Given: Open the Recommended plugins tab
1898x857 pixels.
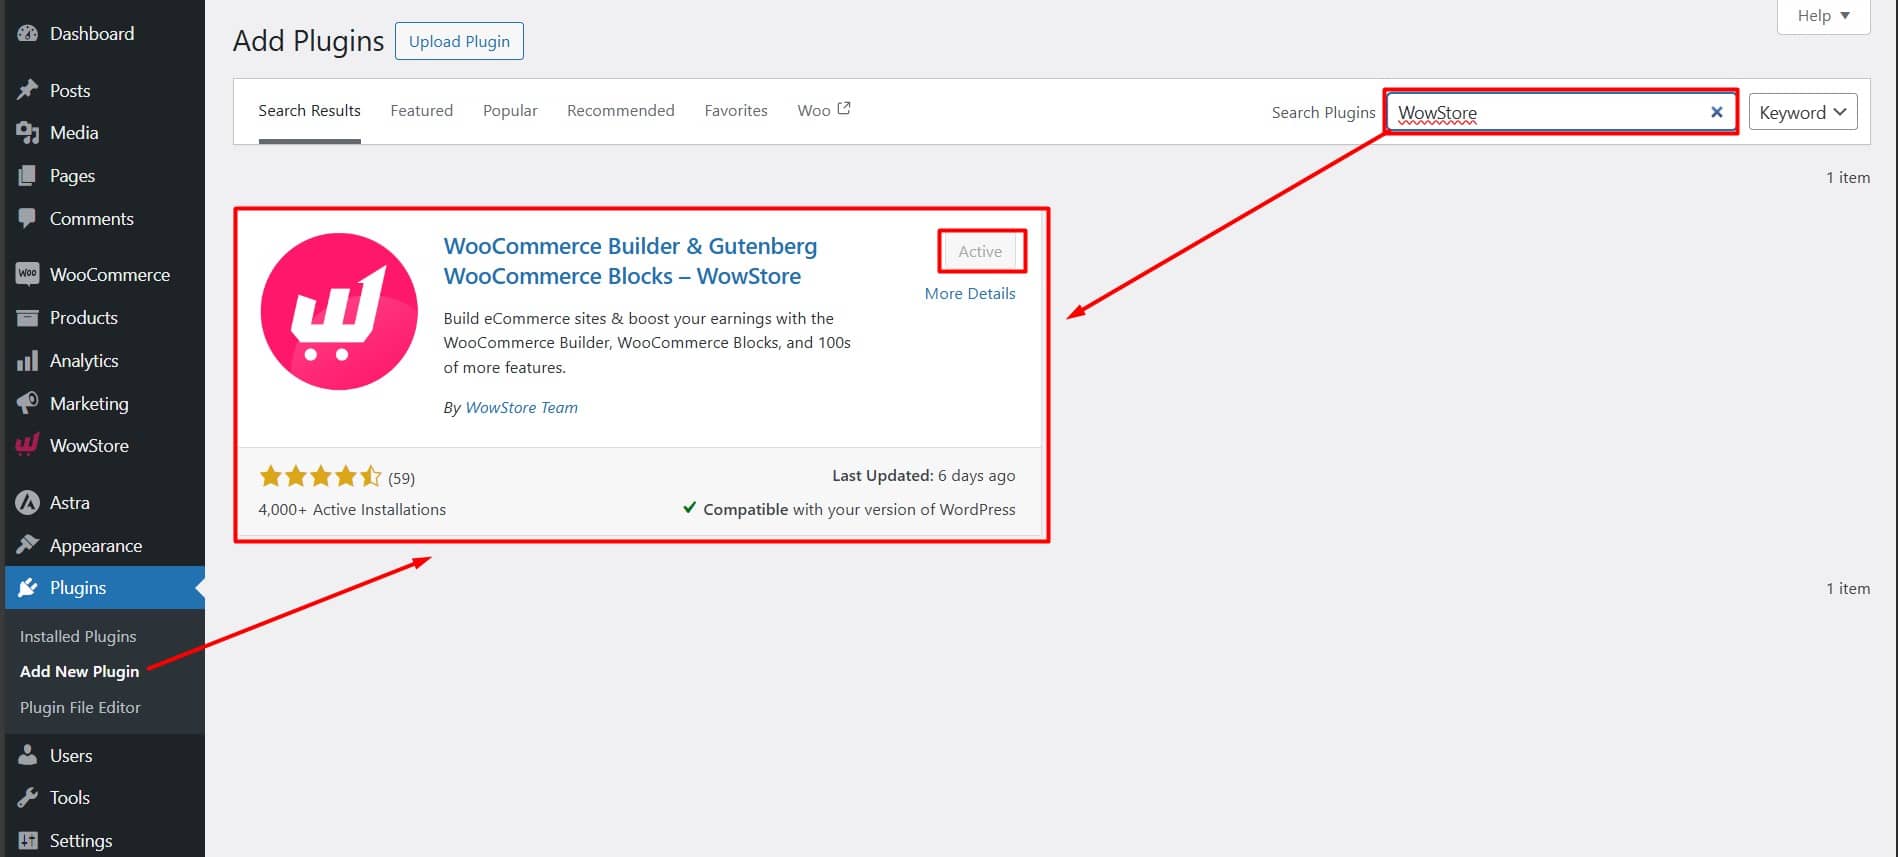Looking at the screenshot, I should pos(620,111).
